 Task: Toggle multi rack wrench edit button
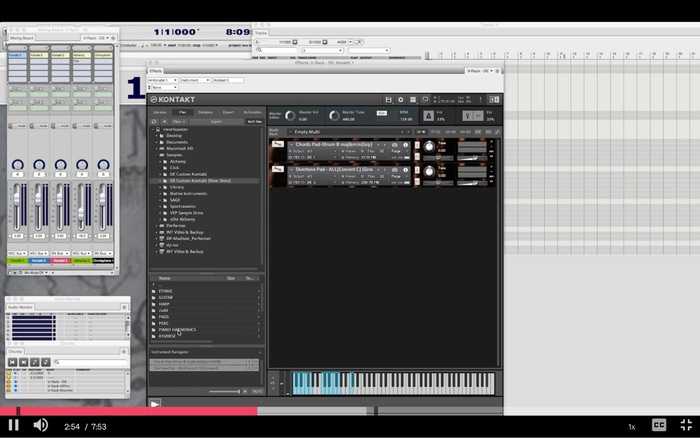(497, 132)
